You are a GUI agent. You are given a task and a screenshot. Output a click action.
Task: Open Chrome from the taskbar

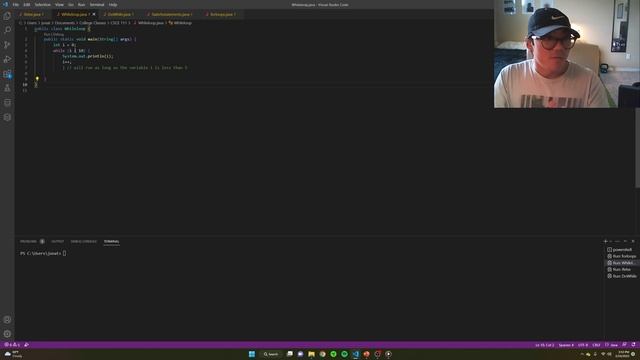click(x=322, y=354)
